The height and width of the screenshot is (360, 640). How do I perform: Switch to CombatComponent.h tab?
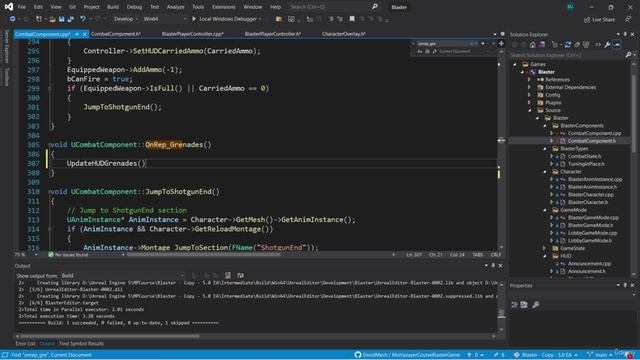pyautogui.click(x=116, y=34)
